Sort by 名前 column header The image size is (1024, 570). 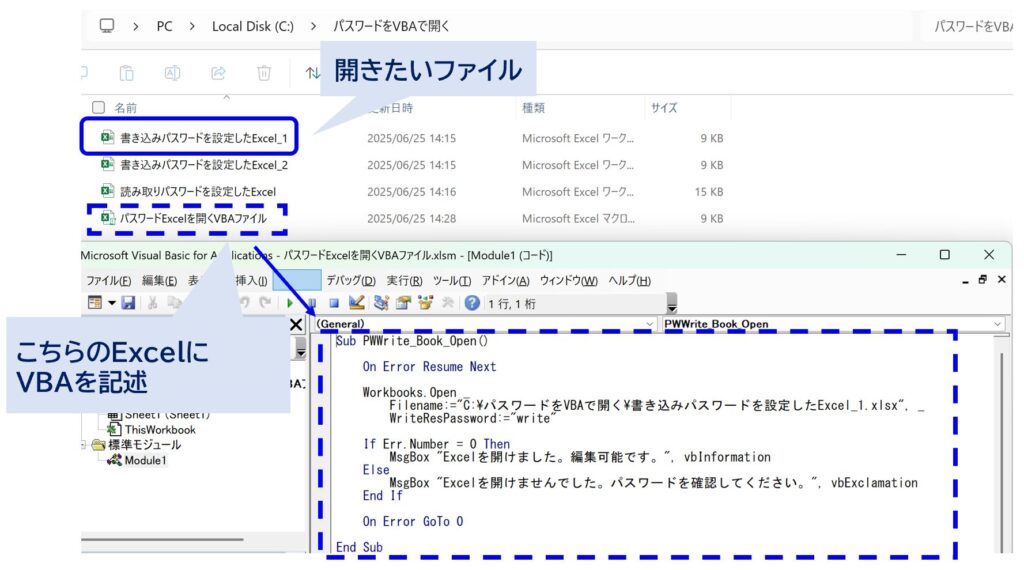click(125, 108)
